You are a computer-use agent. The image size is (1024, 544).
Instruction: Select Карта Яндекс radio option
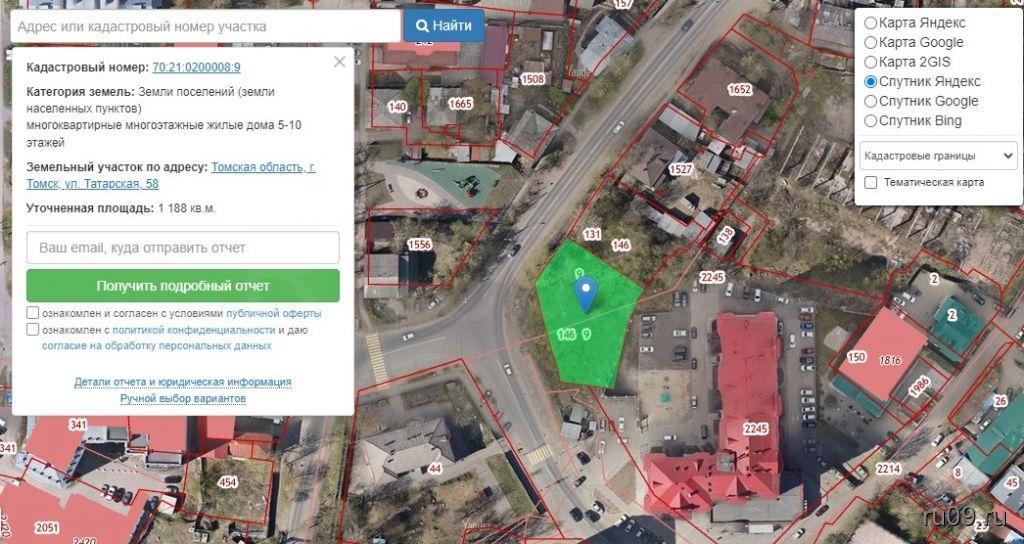tap(871, 23)
